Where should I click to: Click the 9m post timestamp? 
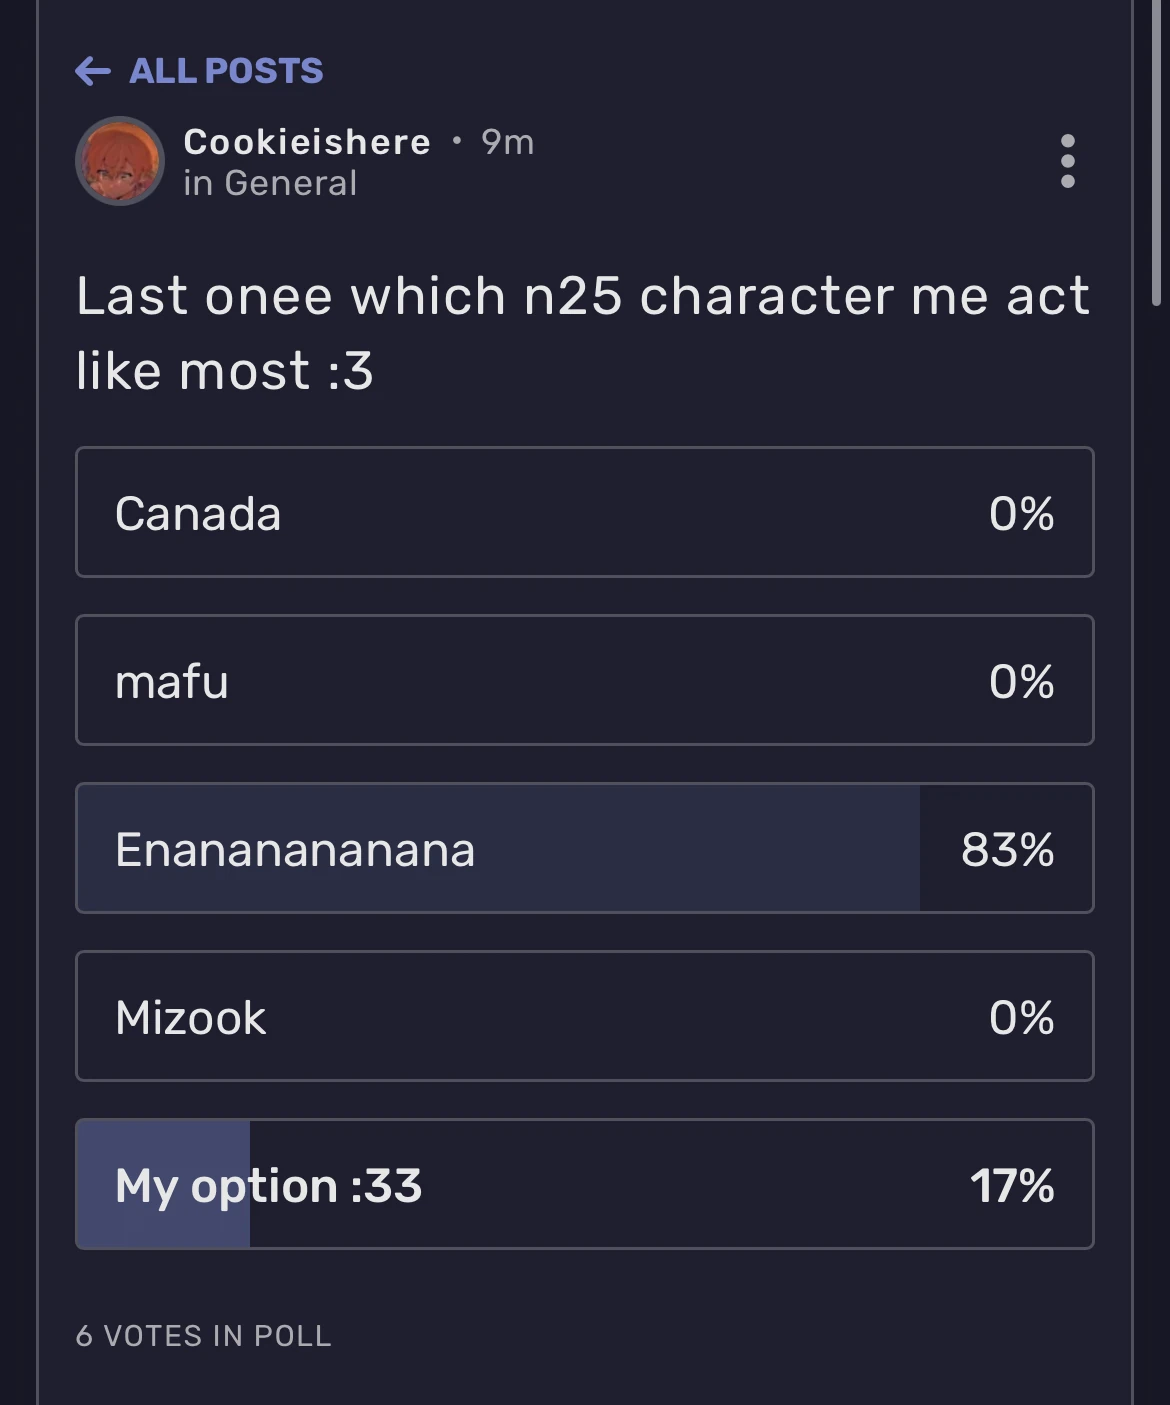(x=508, y=142)
